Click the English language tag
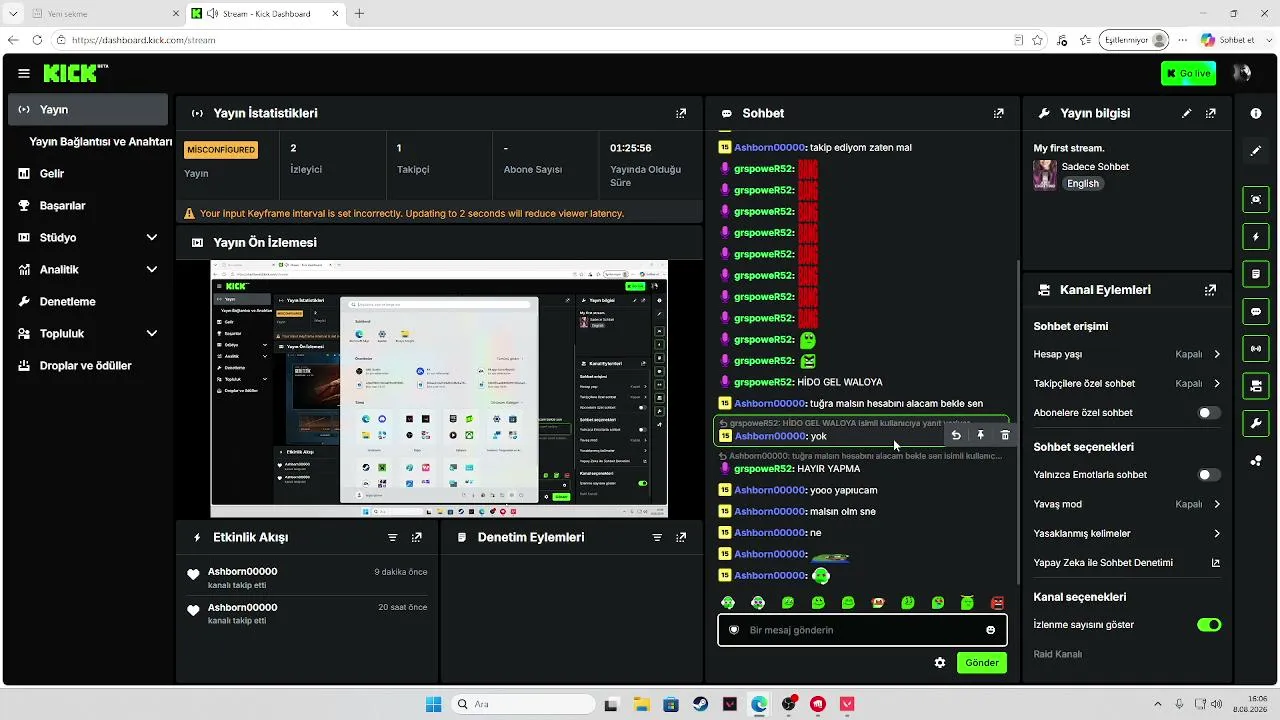1280x720 pixels. pyautogui.click(x=1083, y=184)
